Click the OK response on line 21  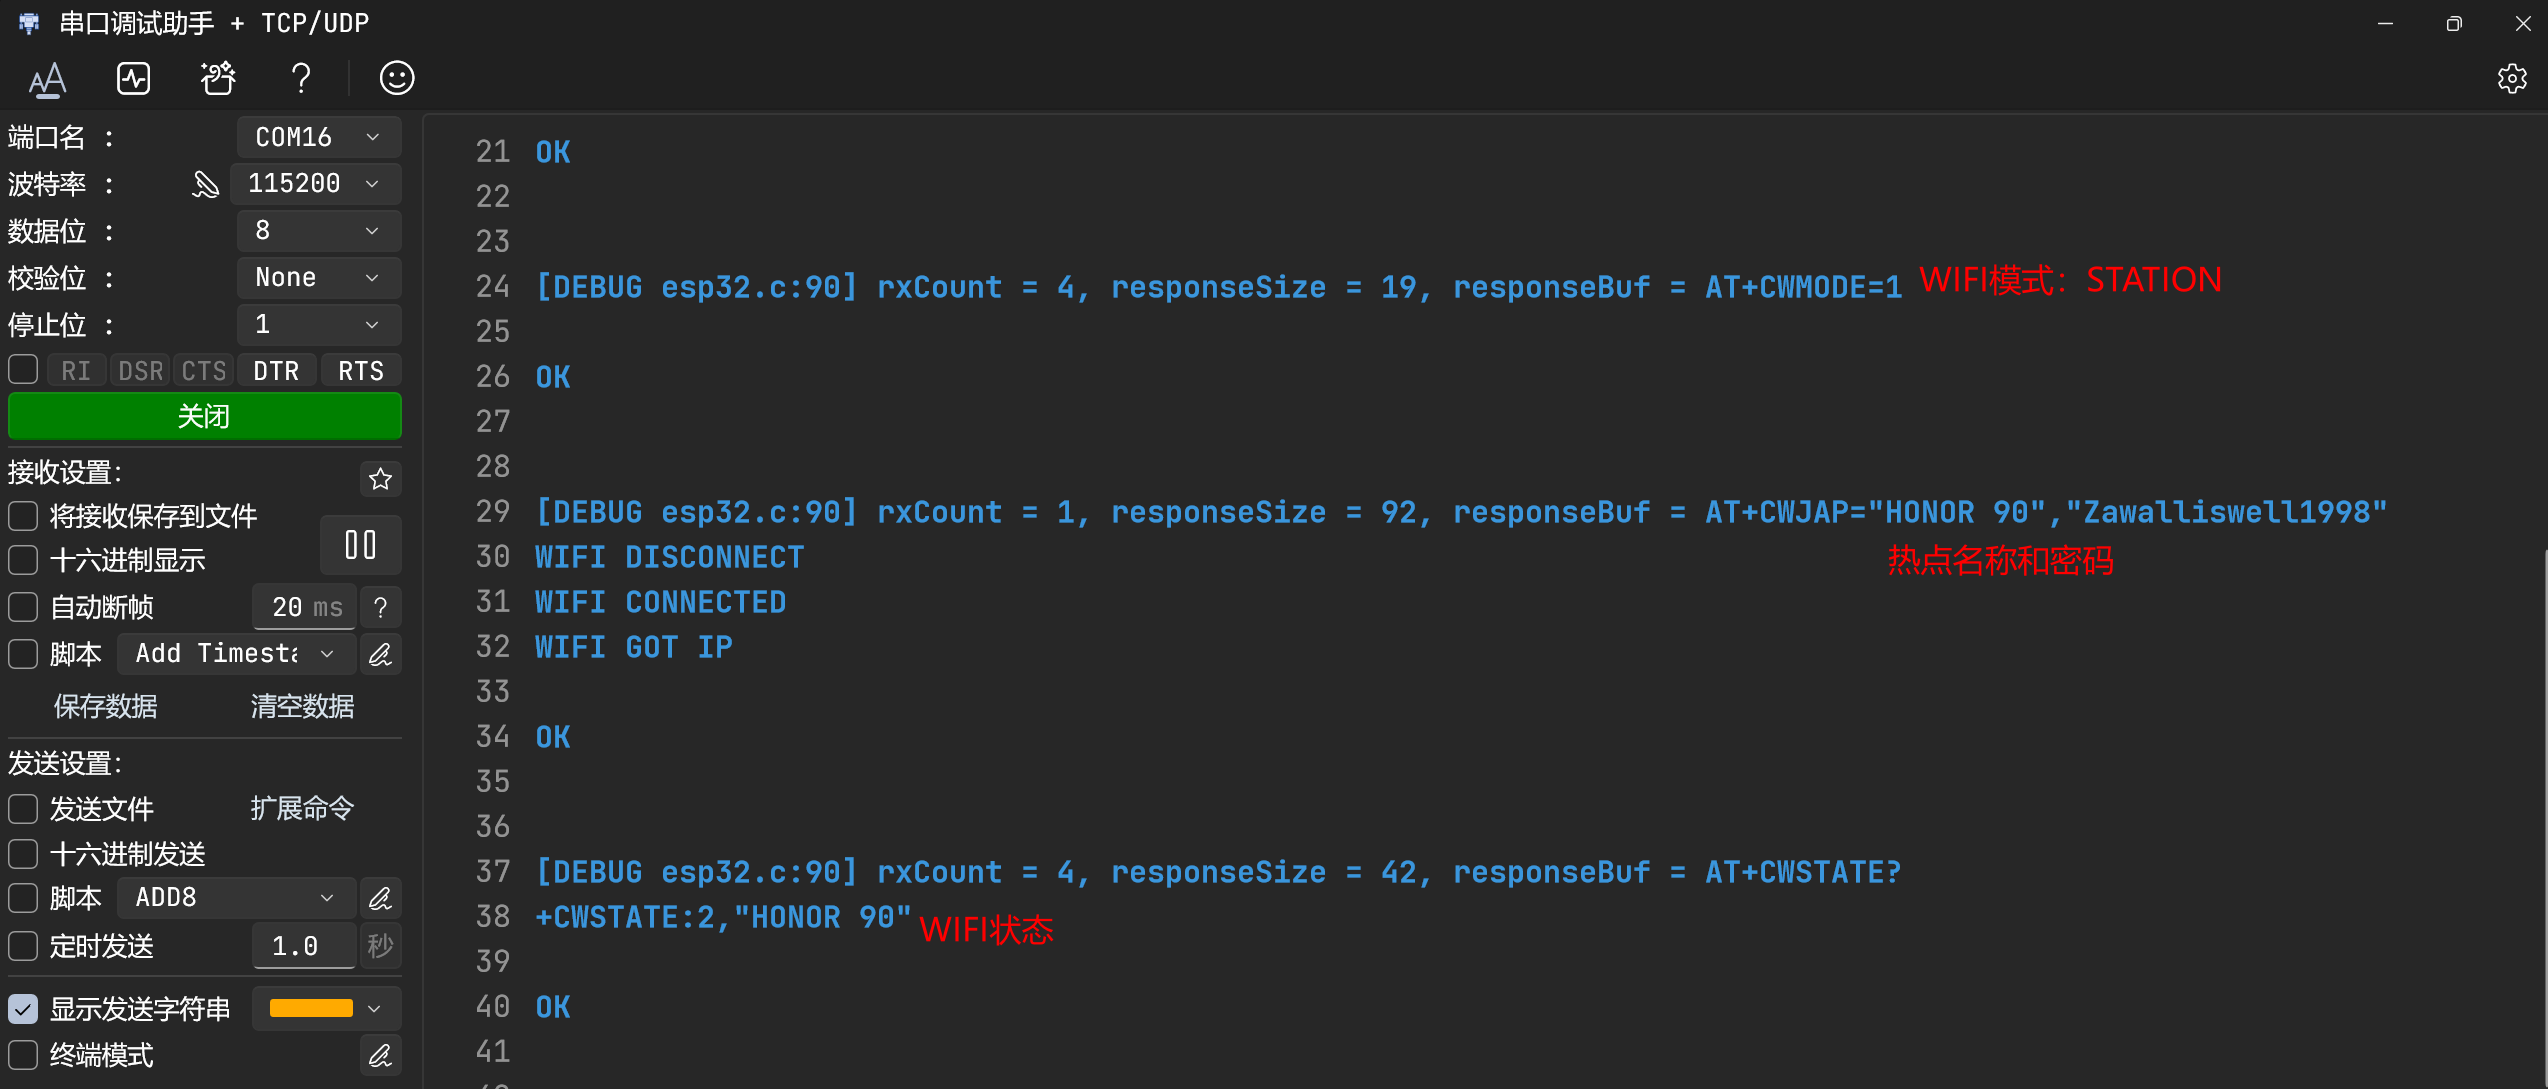(x=553, y=152)
